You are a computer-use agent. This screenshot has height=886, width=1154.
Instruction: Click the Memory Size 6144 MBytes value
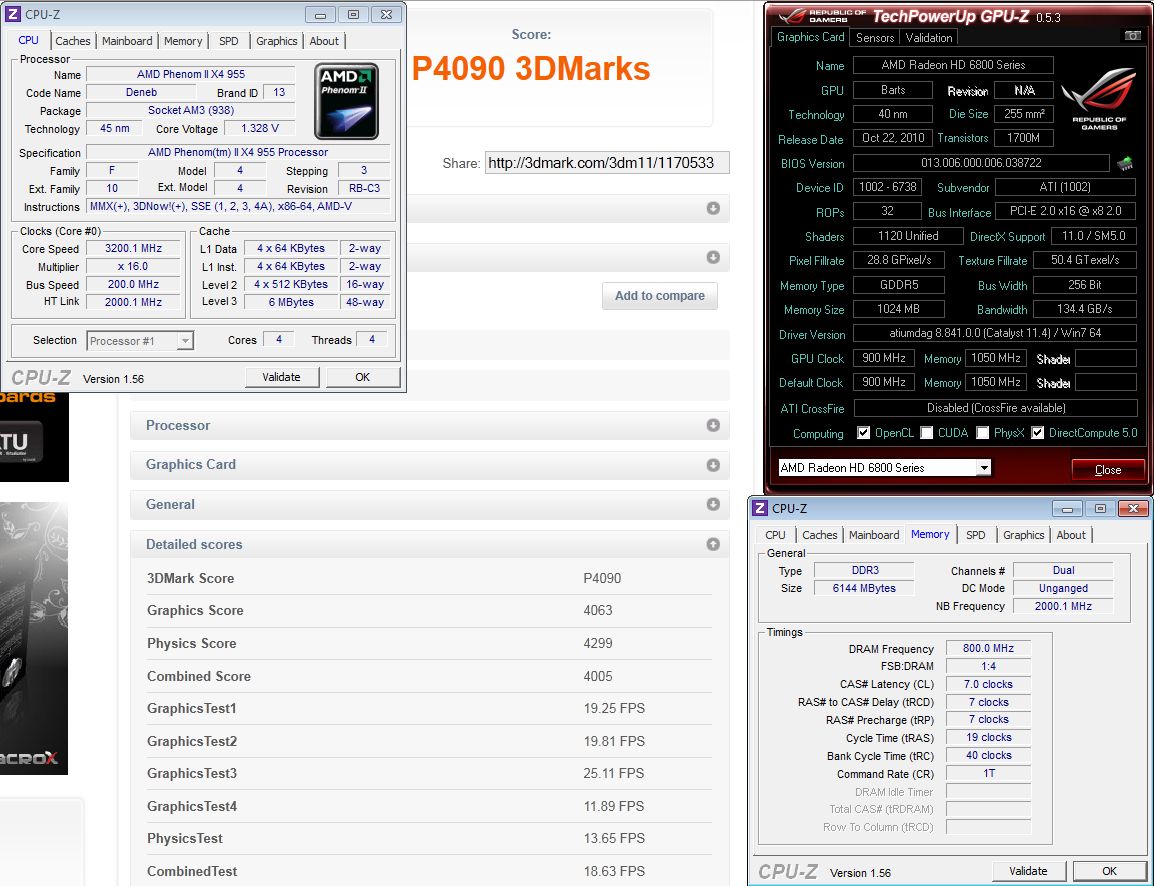(x=864, y=589)
